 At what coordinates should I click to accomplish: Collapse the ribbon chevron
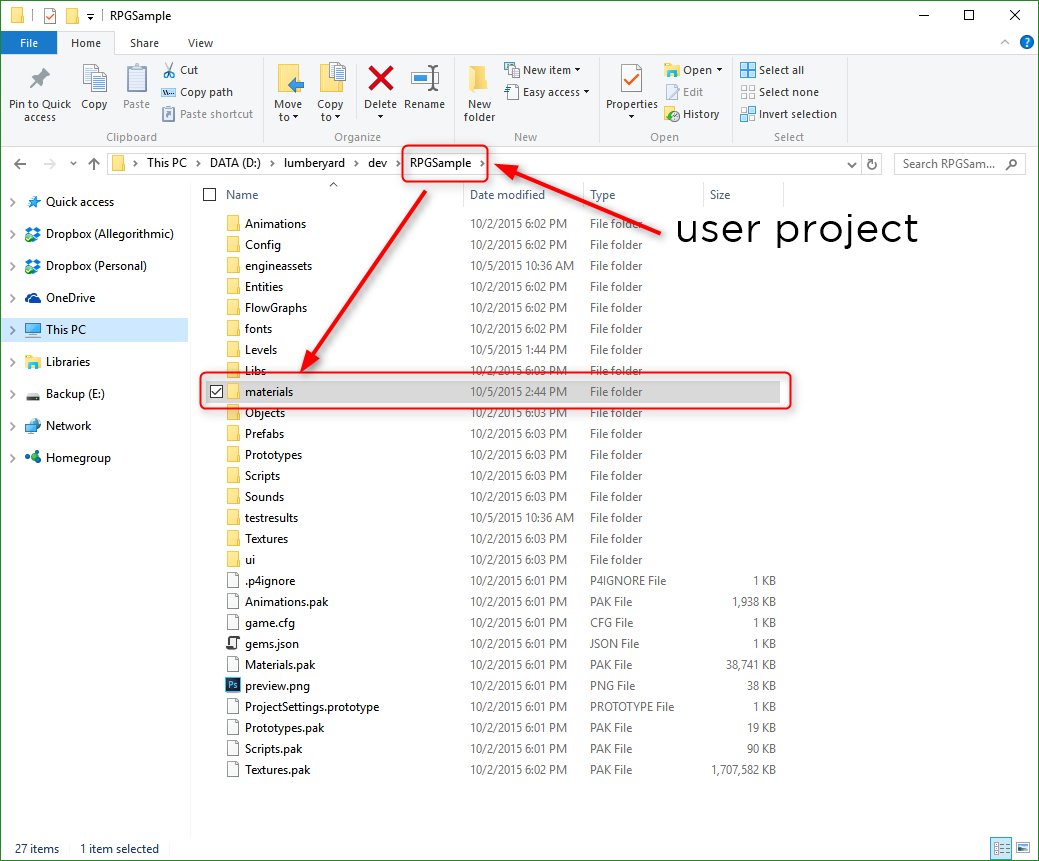(1005, 42)
